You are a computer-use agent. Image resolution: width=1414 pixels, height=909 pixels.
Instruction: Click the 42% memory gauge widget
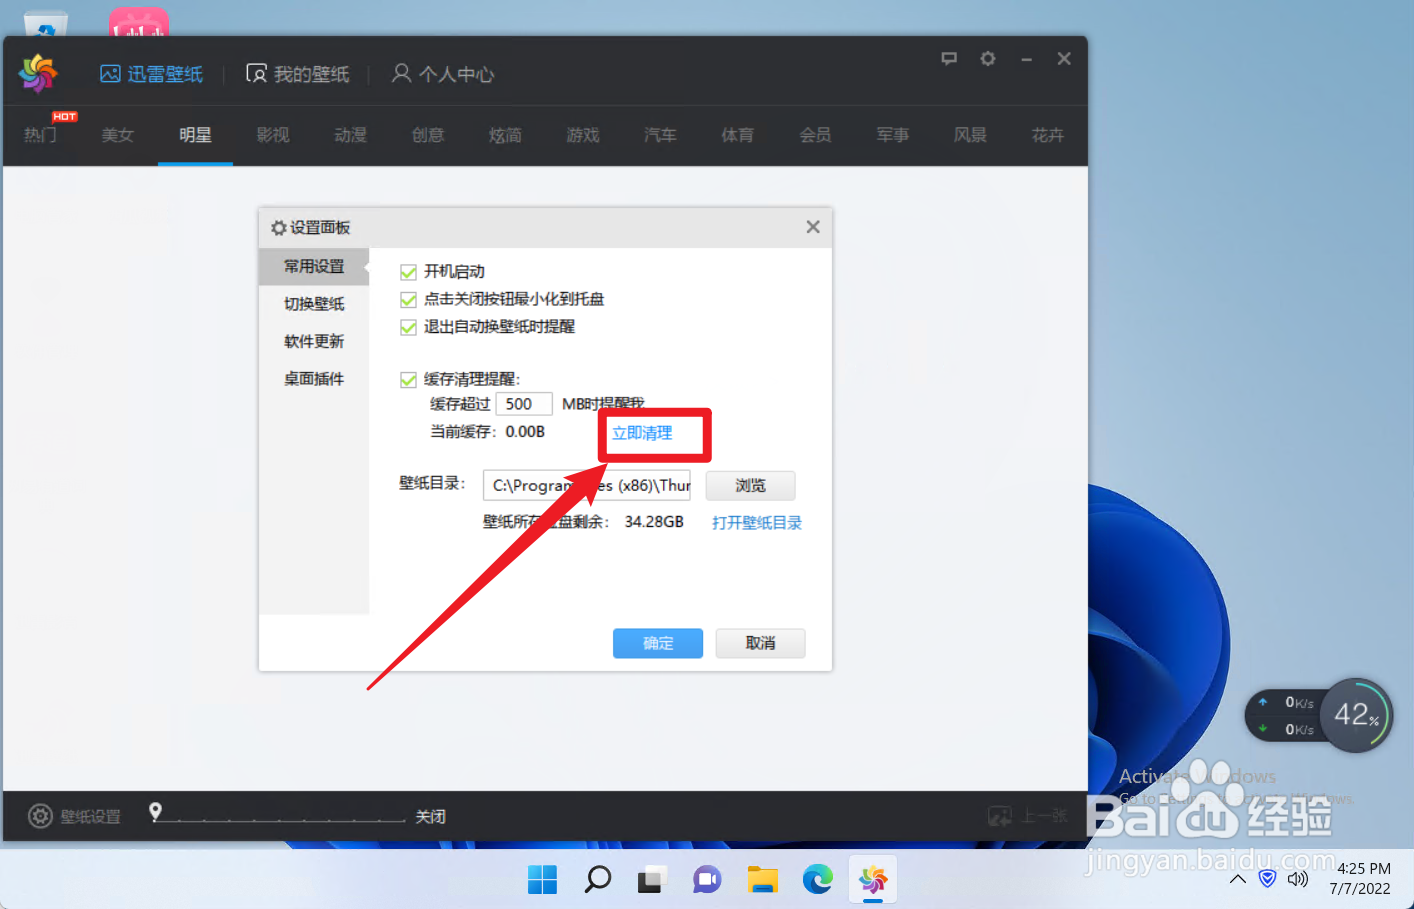(x=1356, y=715)
